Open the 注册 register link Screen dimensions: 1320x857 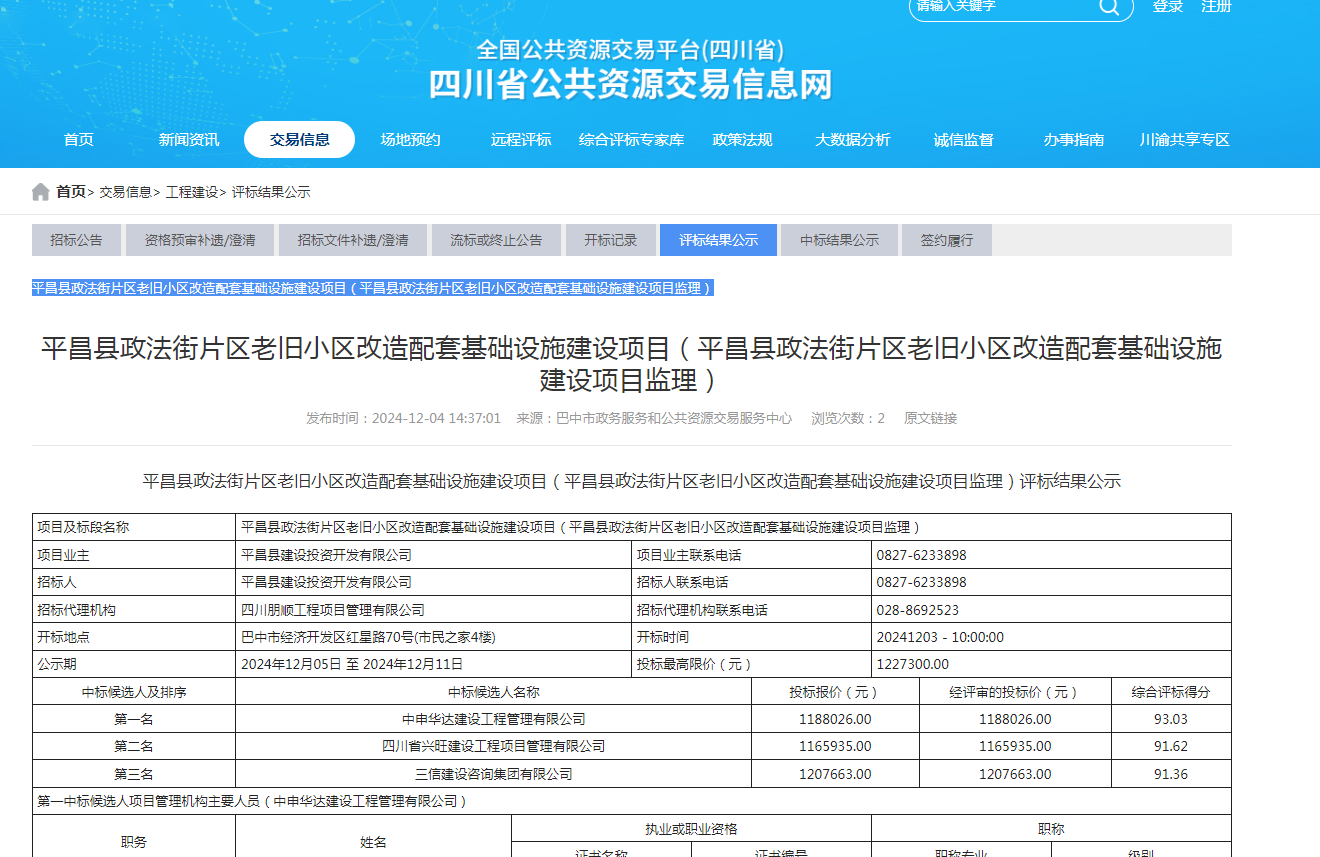[x=1216, y=7]
